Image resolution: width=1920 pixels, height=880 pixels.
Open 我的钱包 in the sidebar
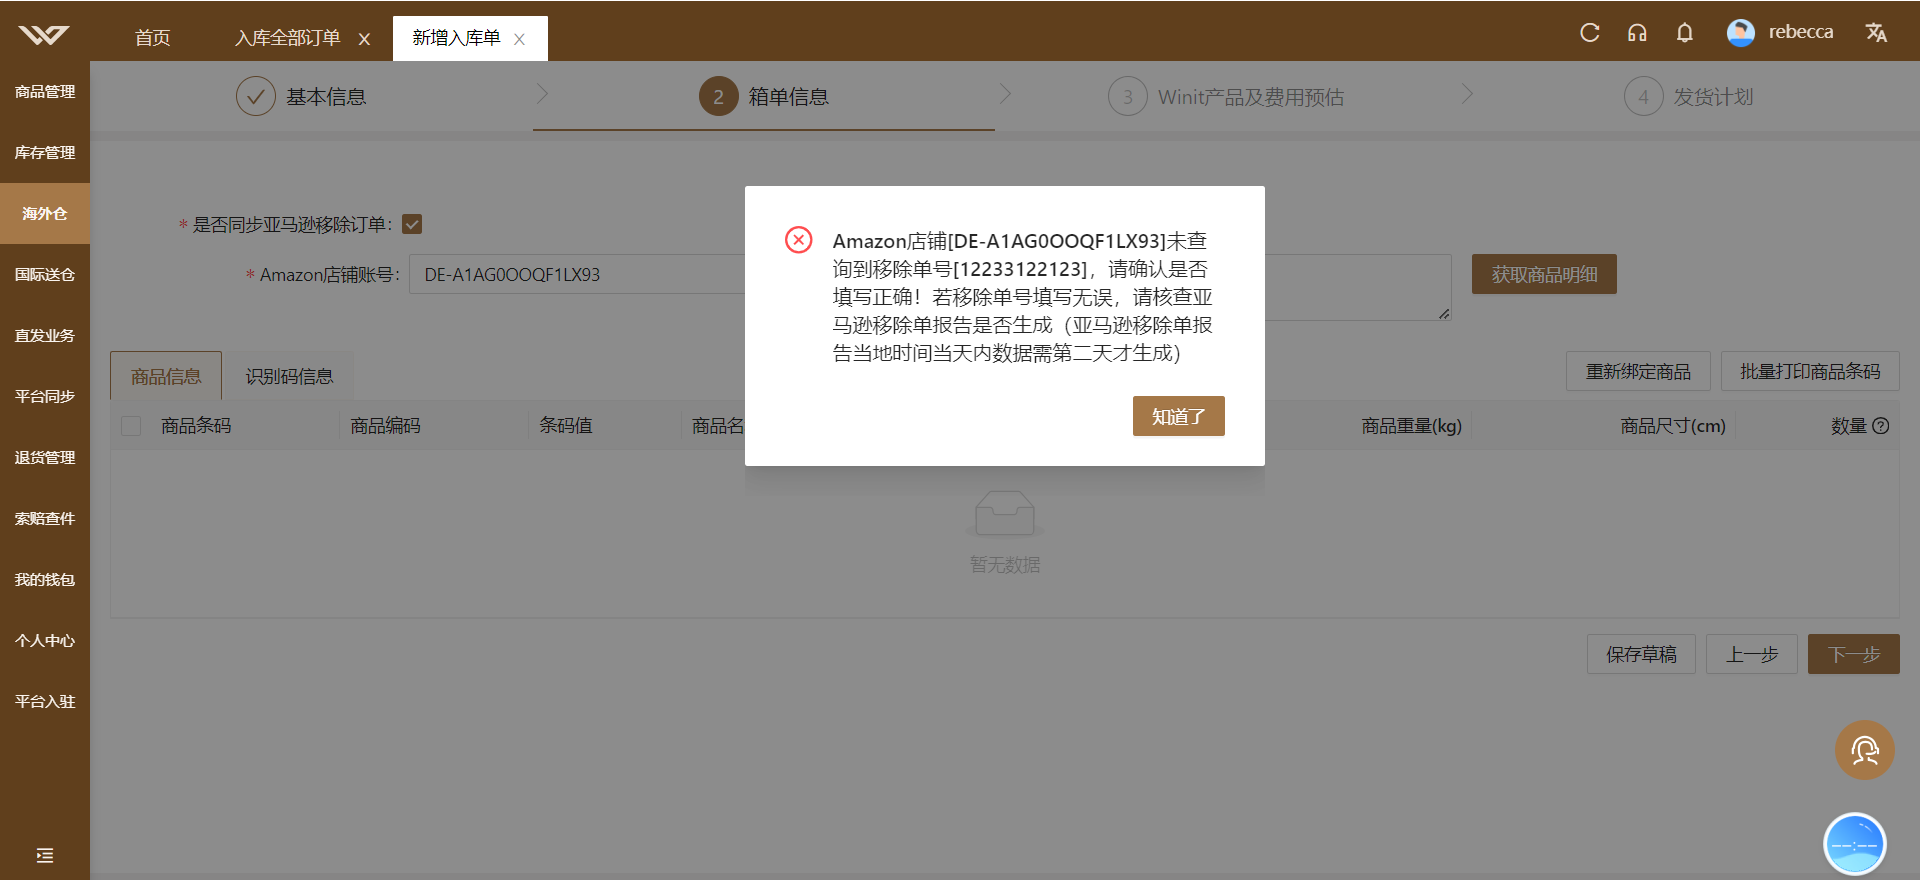(x=45, y=579)
